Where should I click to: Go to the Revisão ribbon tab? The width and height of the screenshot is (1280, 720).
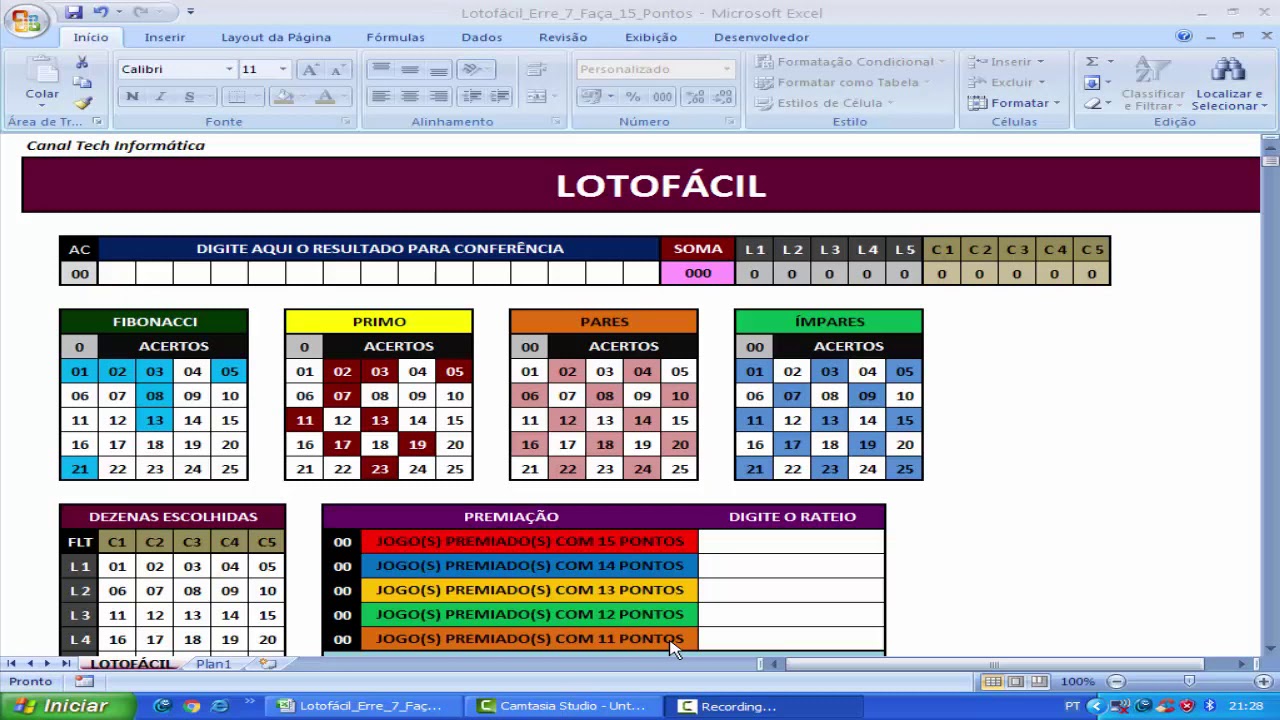(562, 37)
